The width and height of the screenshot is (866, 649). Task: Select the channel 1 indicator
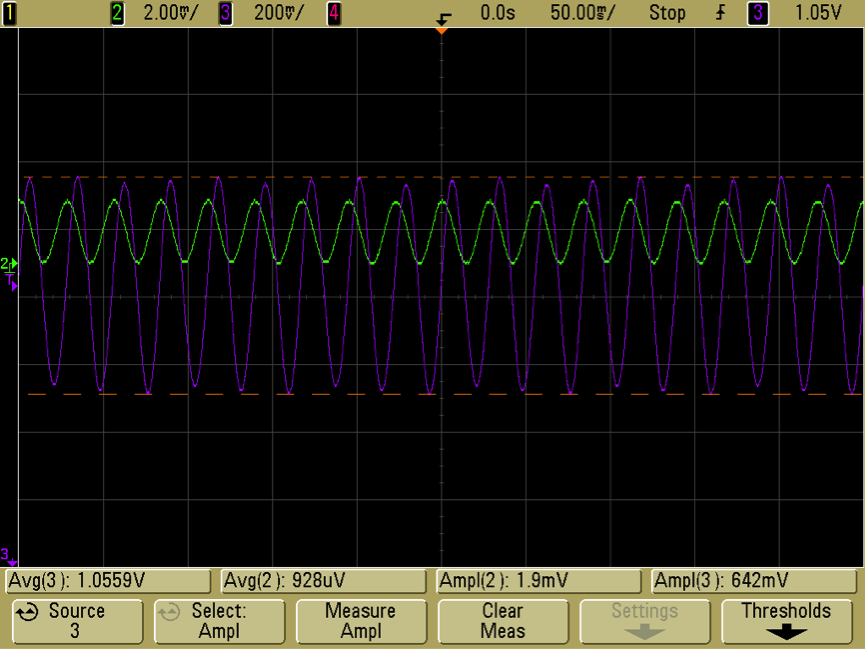[x=9, y=13]
